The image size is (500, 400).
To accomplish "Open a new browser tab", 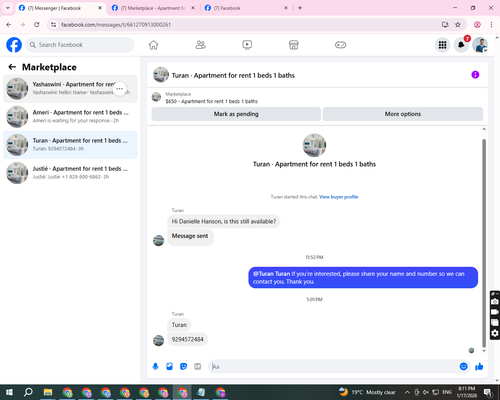I will (x=300, y=8).
